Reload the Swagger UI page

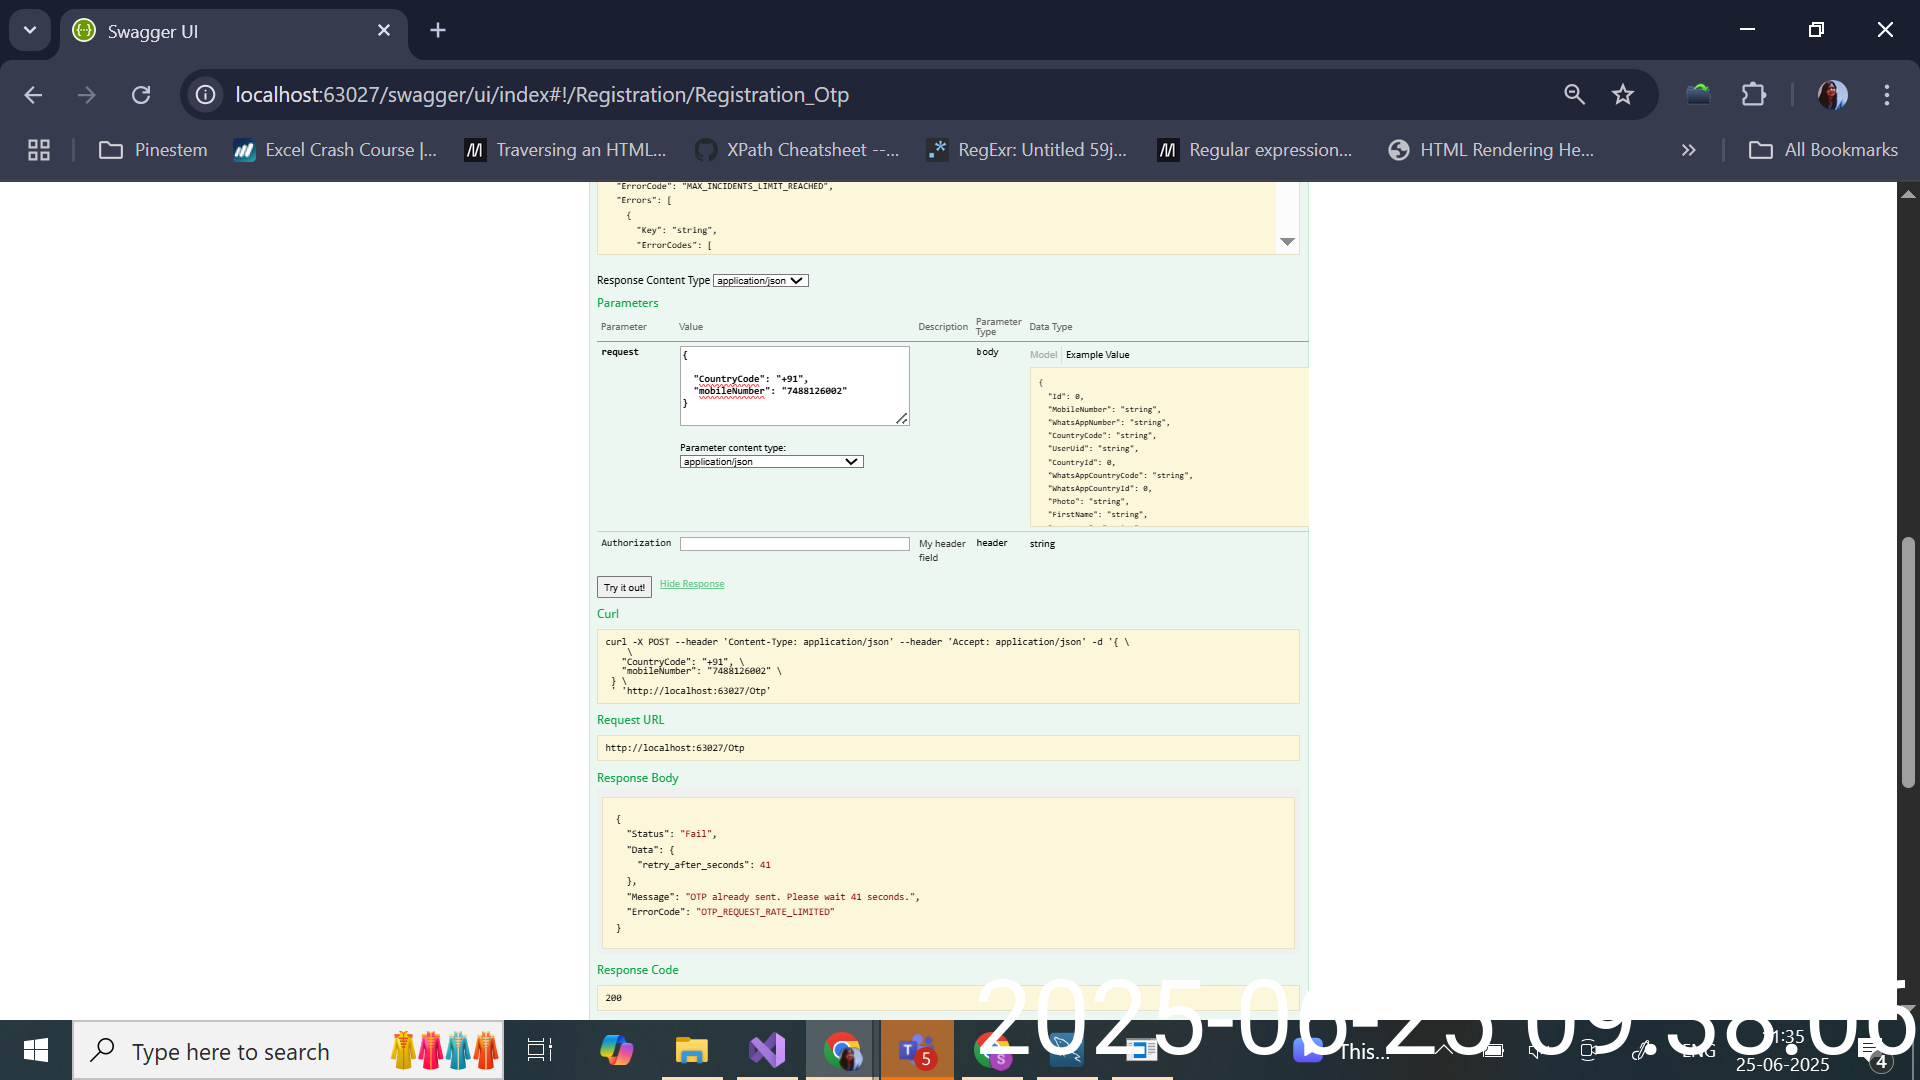click(x=141, y=95)
